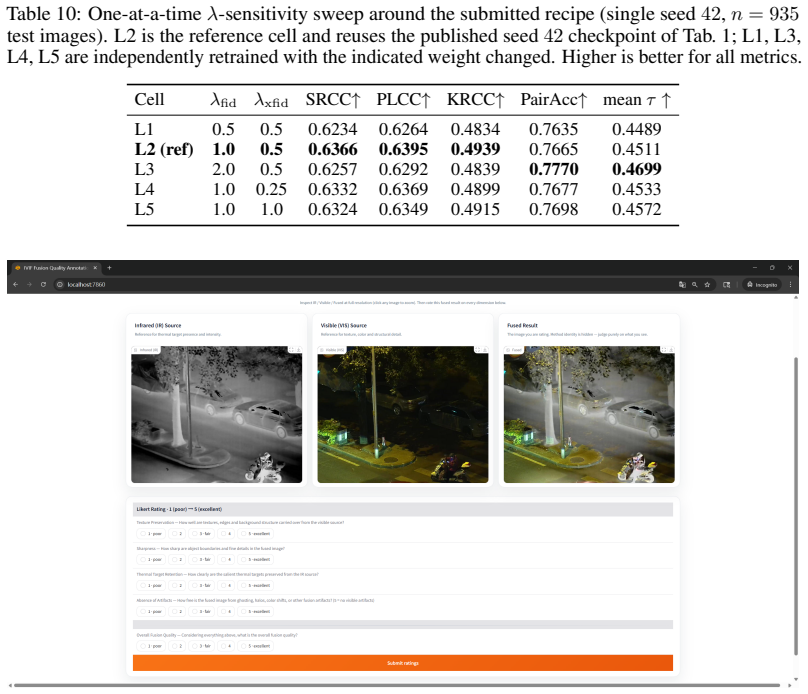Close the IVIF Fusion Quality Annotation tab
The image size is (808, 694).
pyautogui.click(x=95, y=268)
